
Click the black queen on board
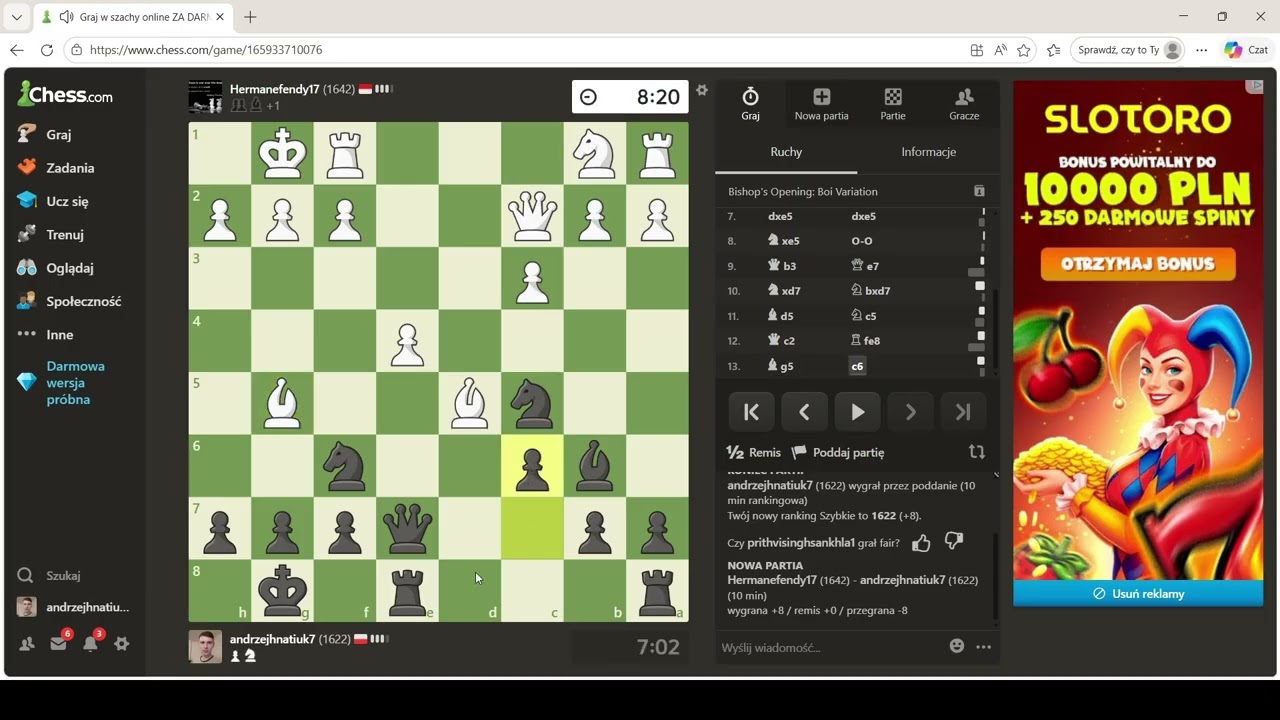(x=407, y=528)
